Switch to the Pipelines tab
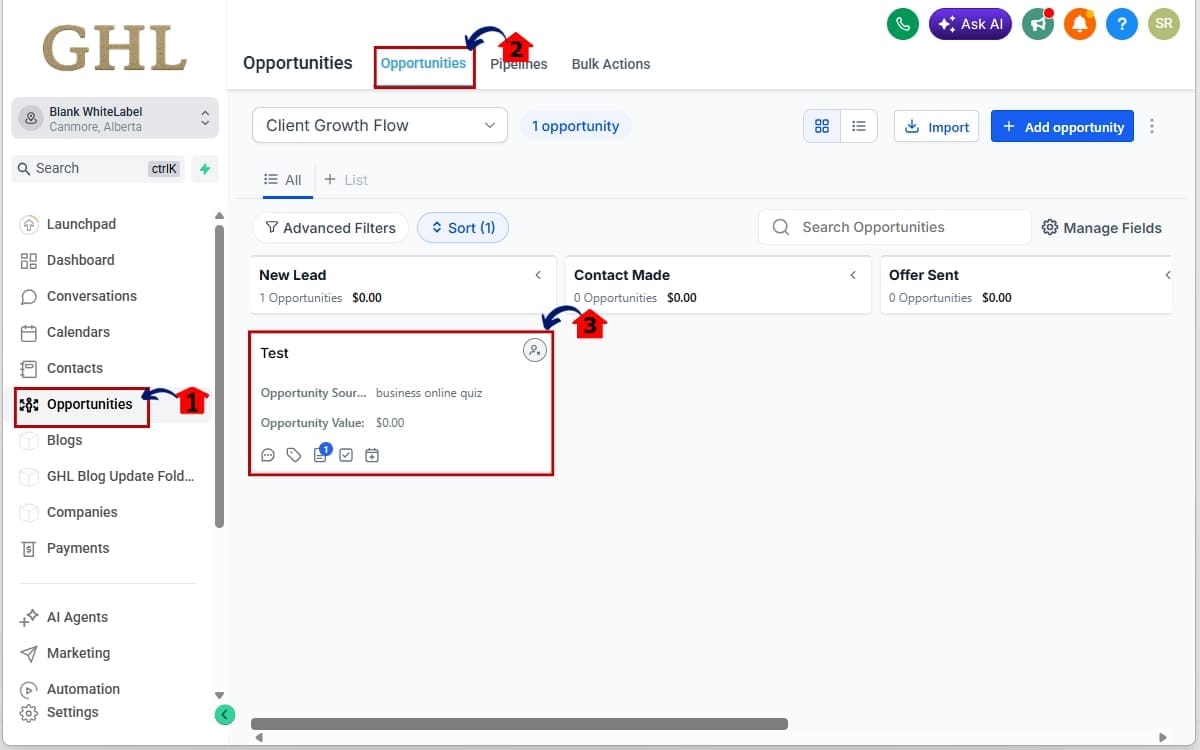Image resolution: width=1200 pixels, height=750 pixels. tap(517, 63)
